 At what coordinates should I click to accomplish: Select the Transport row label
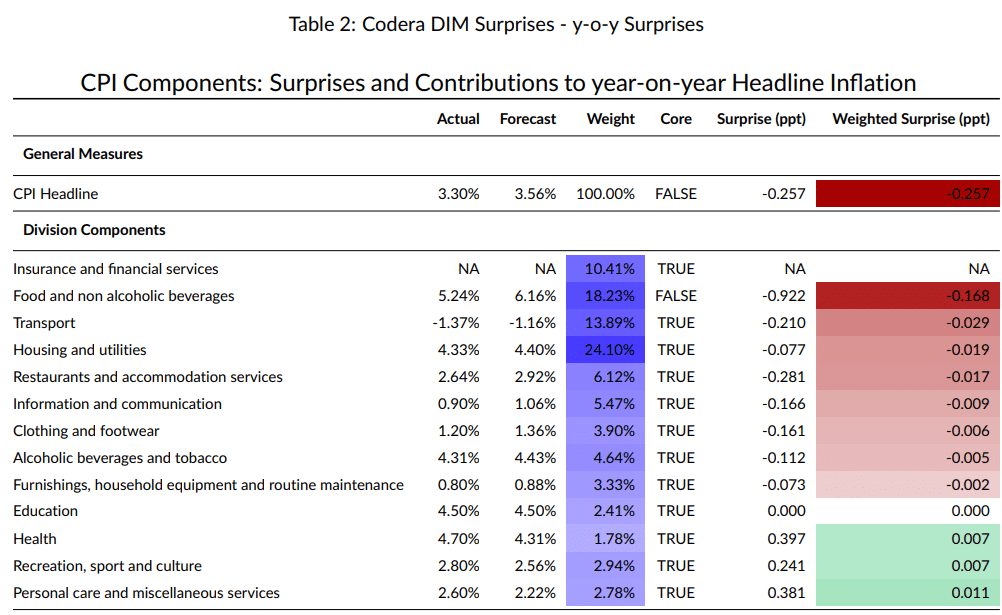[x=44, y=323]
